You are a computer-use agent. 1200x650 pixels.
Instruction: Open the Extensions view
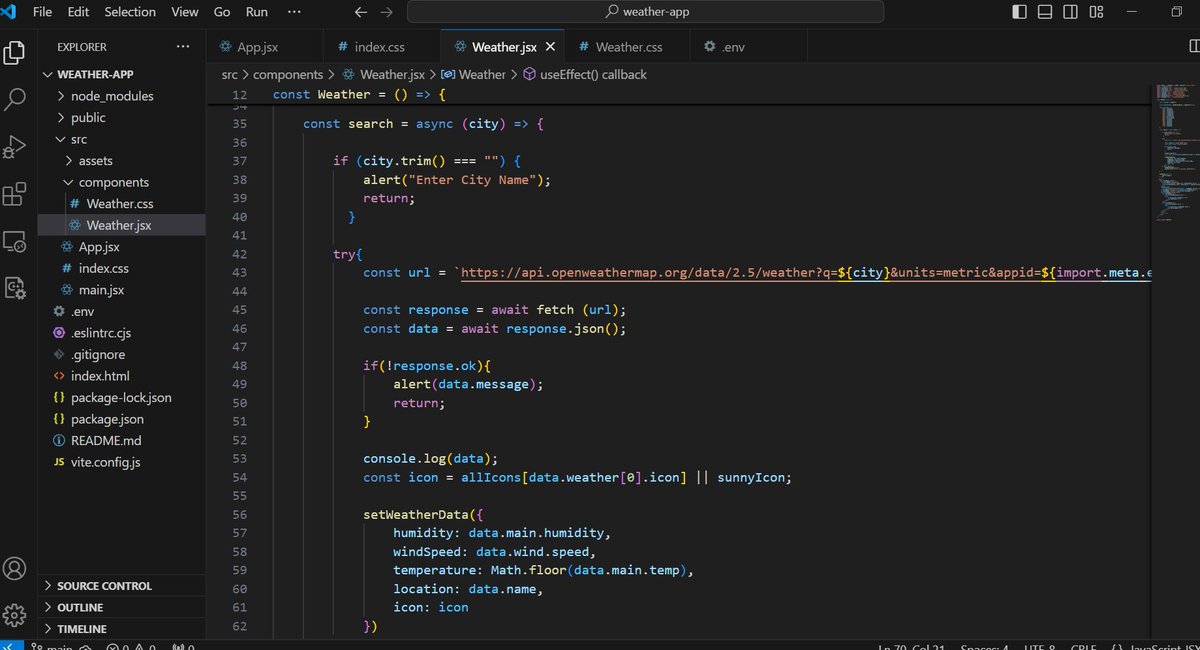[15, 194]
